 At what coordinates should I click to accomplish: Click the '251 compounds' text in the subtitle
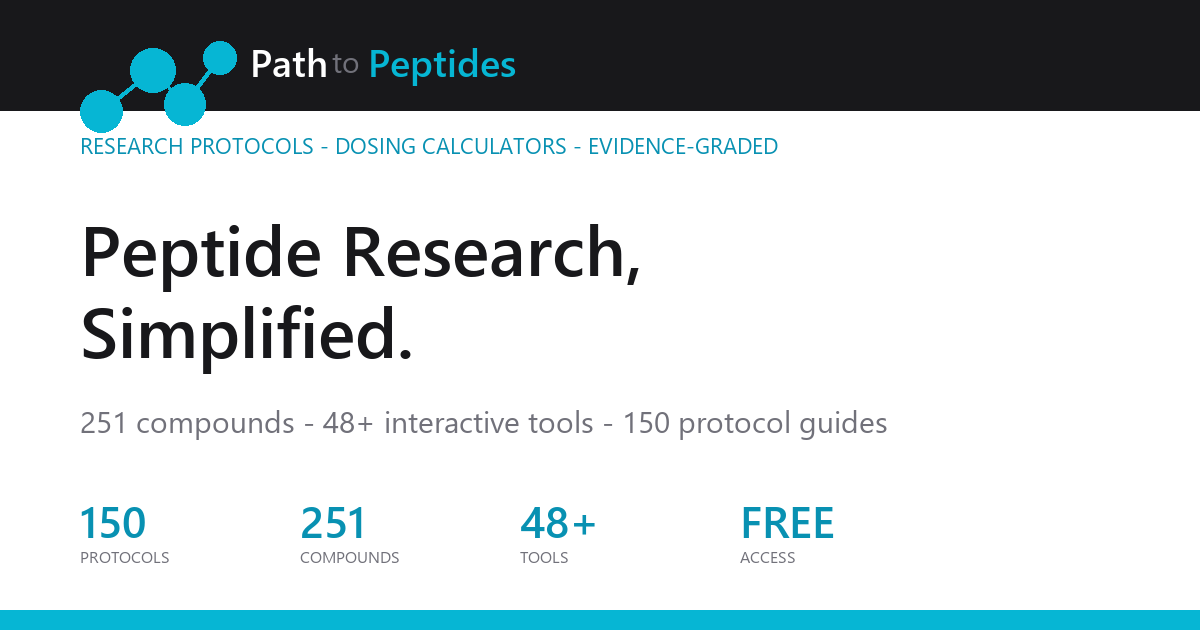(x=187, y=424)
